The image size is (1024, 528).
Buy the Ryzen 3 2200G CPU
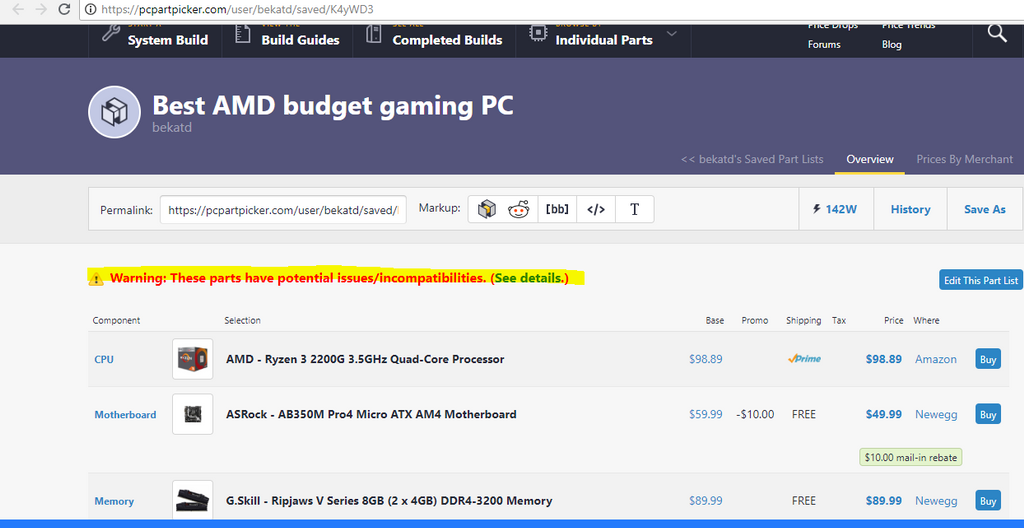[988, 359]
